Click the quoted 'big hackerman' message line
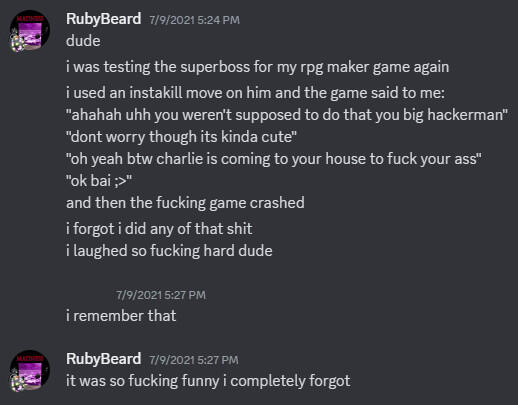 (287, 115)
